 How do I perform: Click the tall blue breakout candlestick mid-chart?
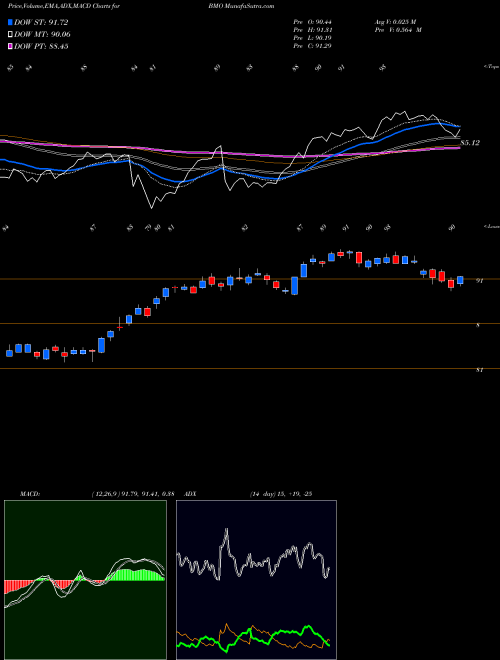click(x=295, y=285)
